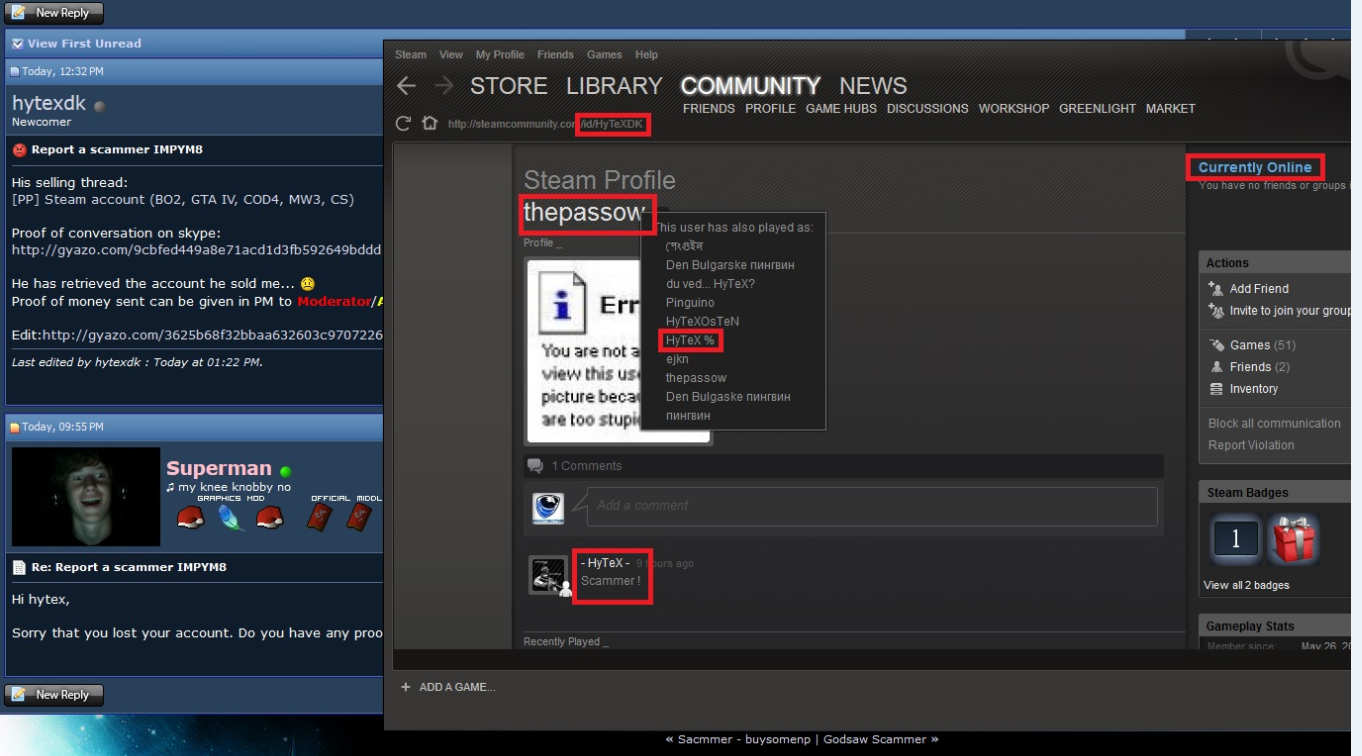Viewport: 1362px width, 756px height.
Task: Click the Add a comment field
Action: tap(872, 506)
